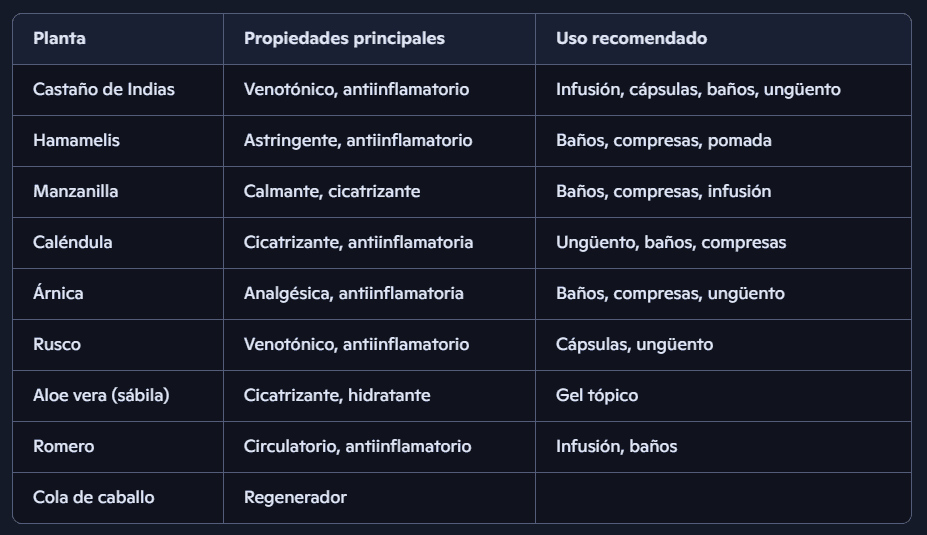Select the Gel tópico usage cell
This screenshot has height=535, width=927.
[597, 395]
